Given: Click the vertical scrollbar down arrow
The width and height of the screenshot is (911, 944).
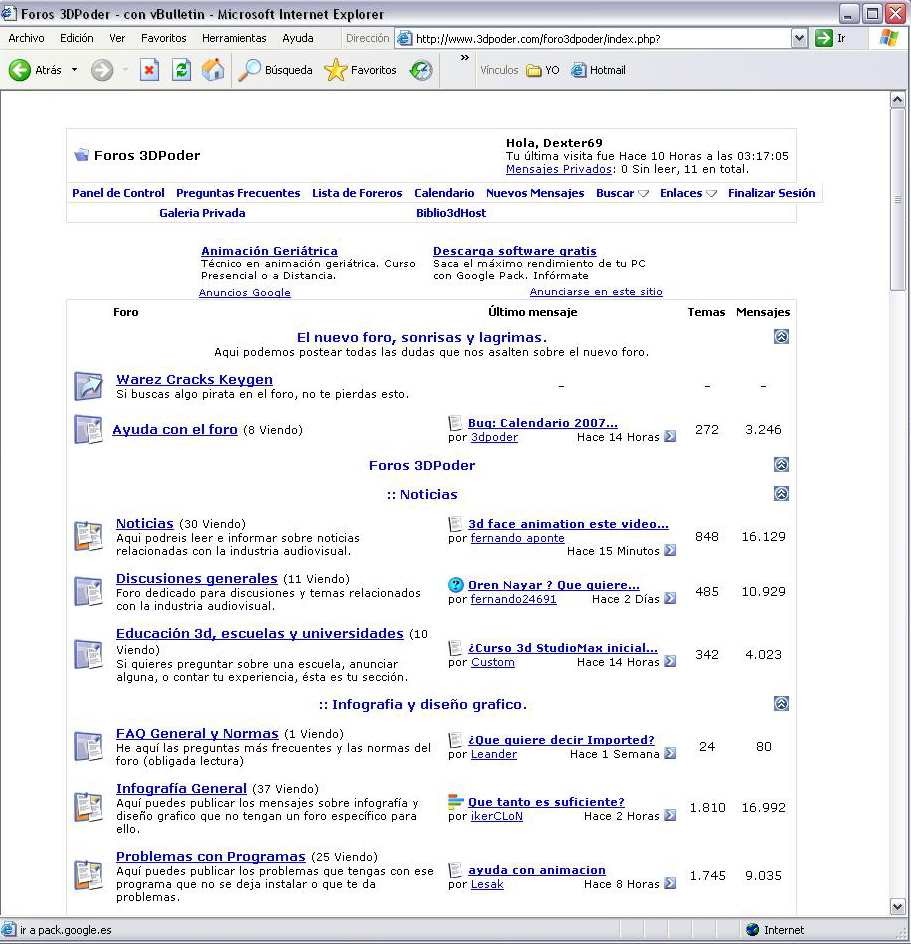Looking at the screenshot, I should (x=897, y=906).
